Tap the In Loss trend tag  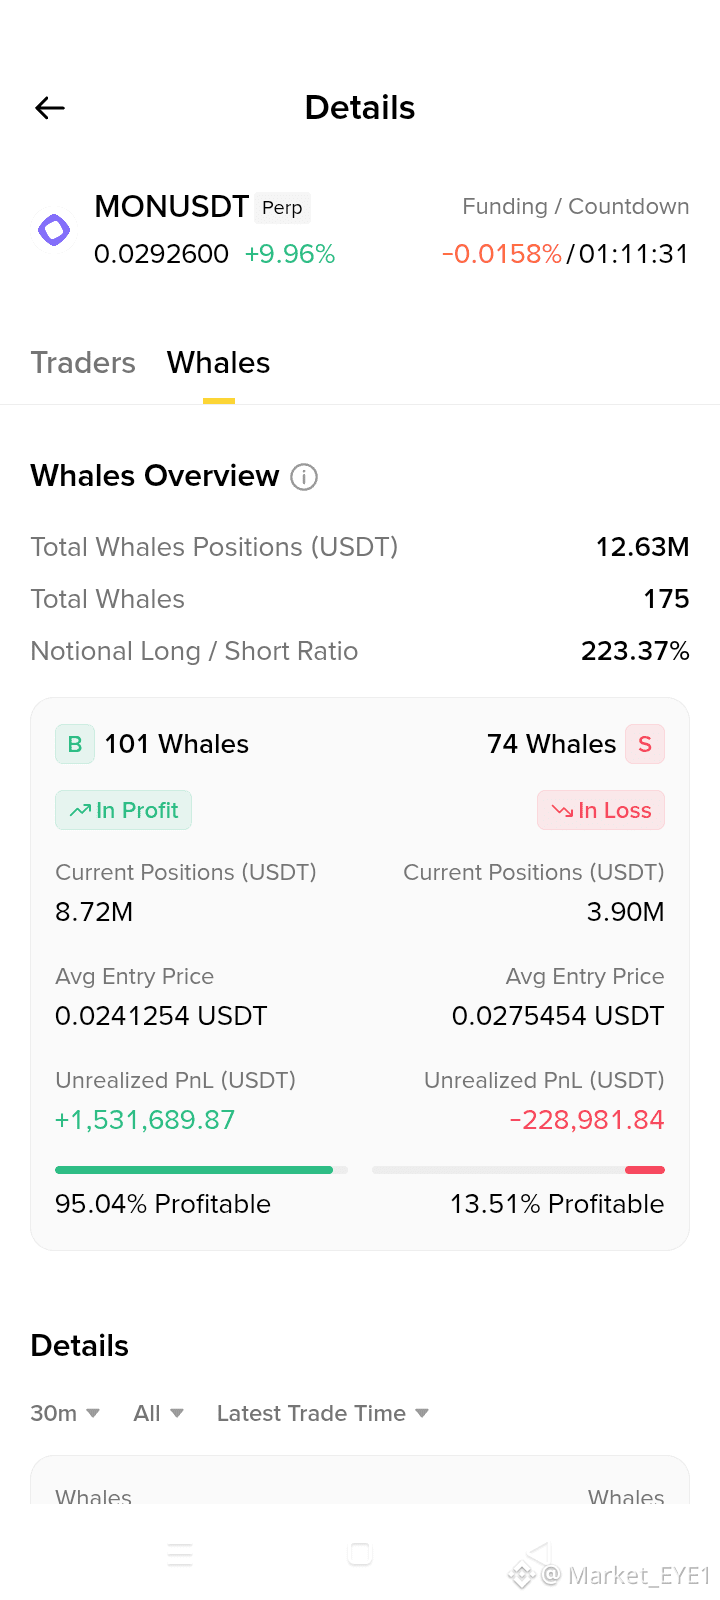pos(601,810)
